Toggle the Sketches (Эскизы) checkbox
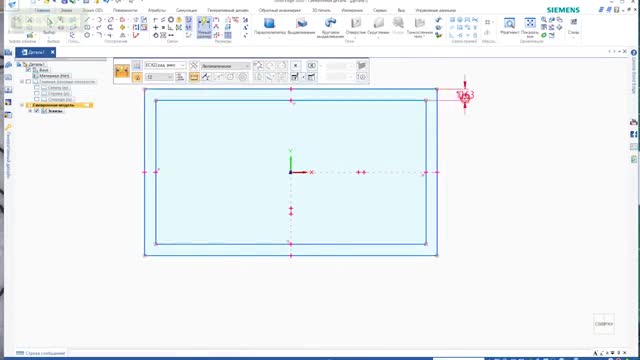The image size is (640, 360). pyautogui.click(x=37, y=111)
